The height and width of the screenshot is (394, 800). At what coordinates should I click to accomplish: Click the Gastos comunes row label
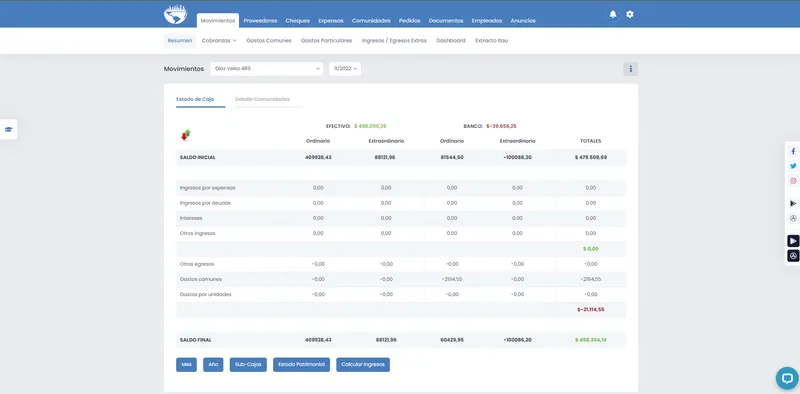tap(201, 279)
